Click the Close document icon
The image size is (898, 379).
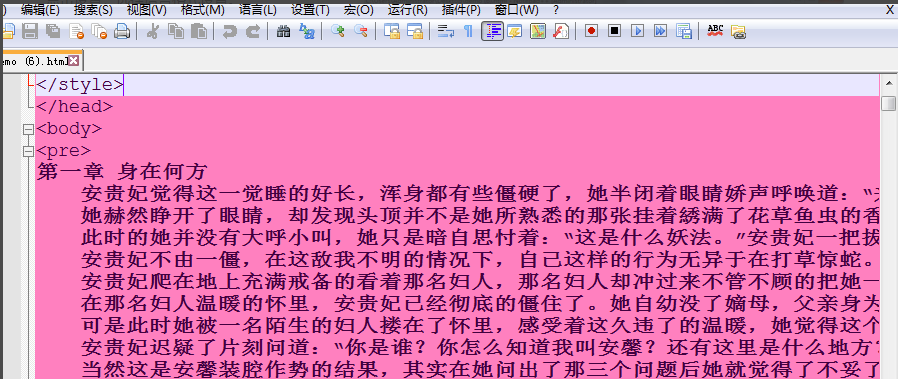point(76,31)
